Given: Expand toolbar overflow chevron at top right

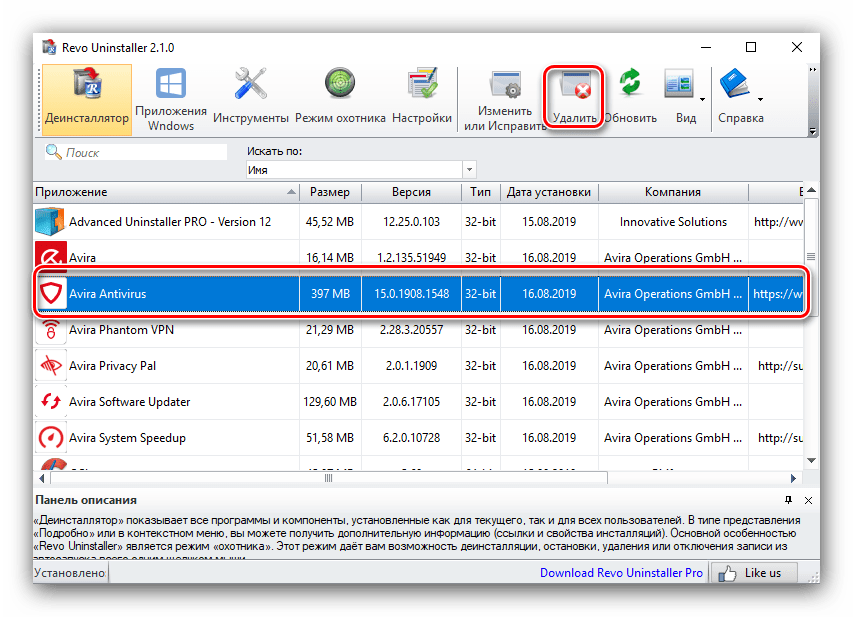Looking at the screenshot, I should [x=813, y=70].
